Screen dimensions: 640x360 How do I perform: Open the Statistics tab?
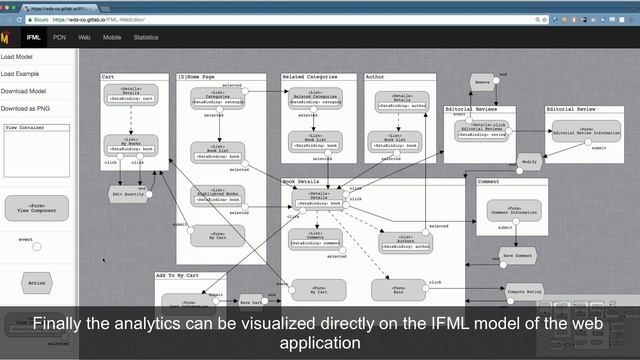click(146, 37)
